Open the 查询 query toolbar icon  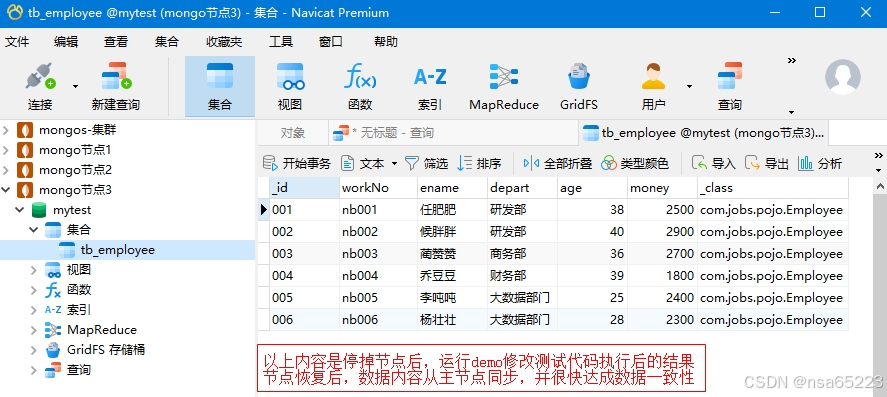tap(730, 87)
